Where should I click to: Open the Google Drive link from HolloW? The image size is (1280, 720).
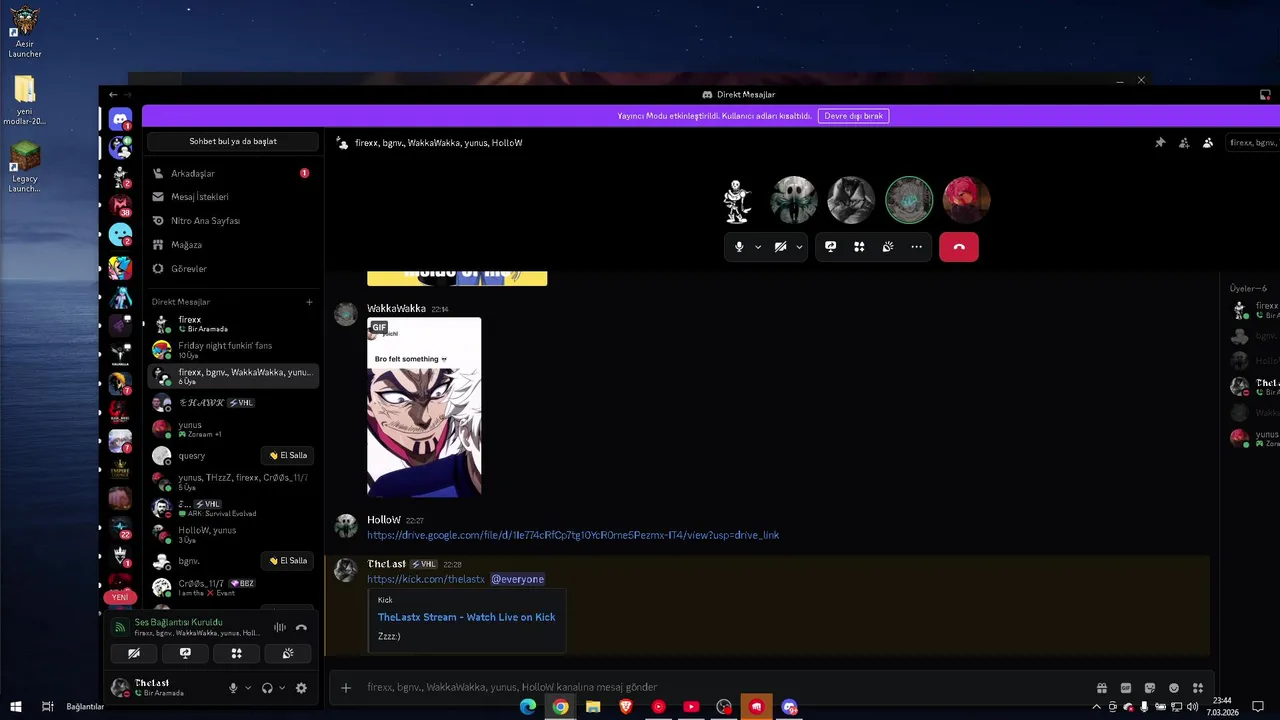pyautogui.click(x=573, y=535)
